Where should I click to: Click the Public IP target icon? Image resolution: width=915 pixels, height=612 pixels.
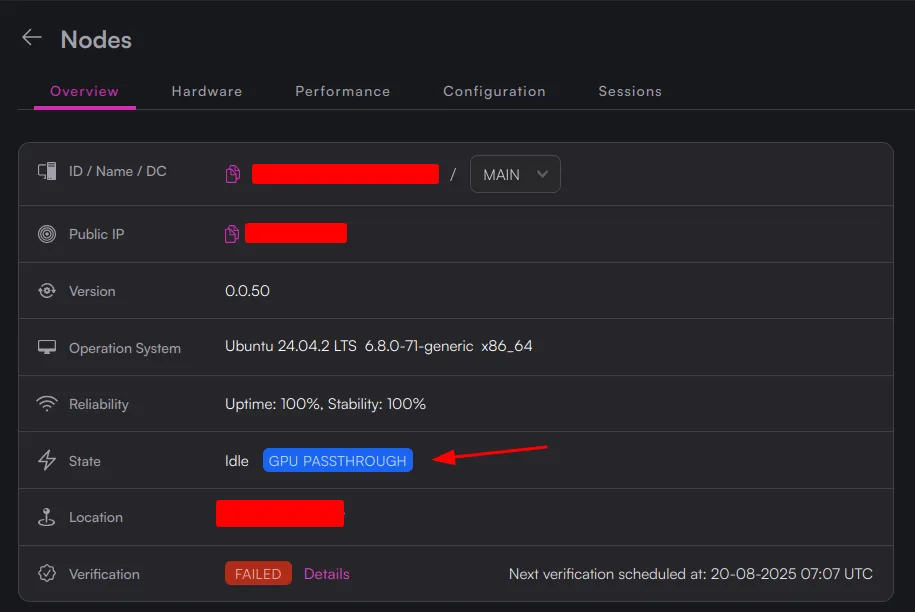(x=47, y=234)
